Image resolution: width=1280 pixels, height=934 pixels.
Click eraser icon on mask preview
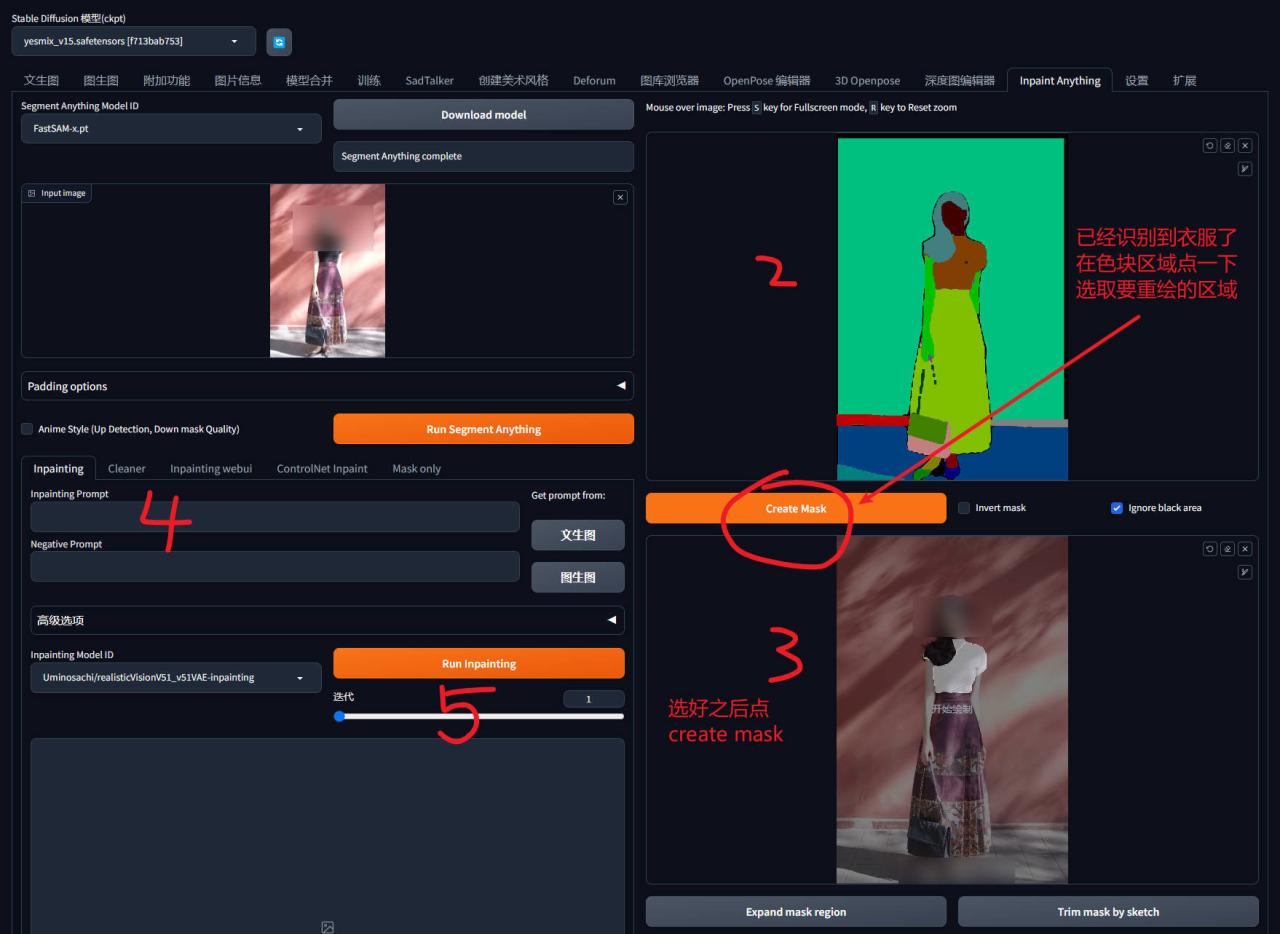(x=1227, y=549)
